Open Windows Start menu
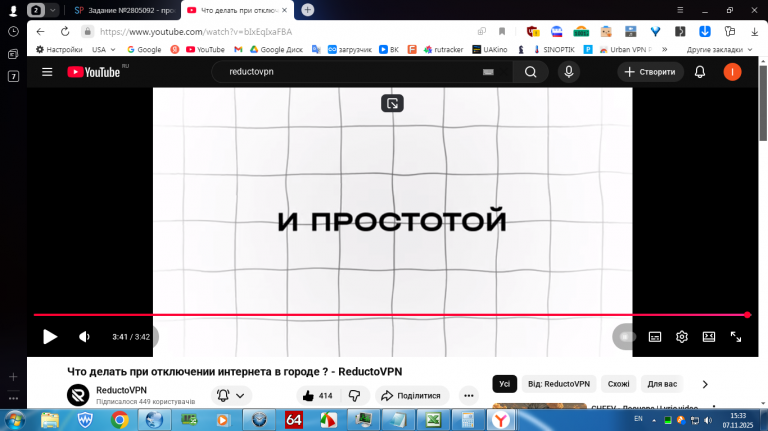This screenshot has width=768, height=431. click(14, 420)
